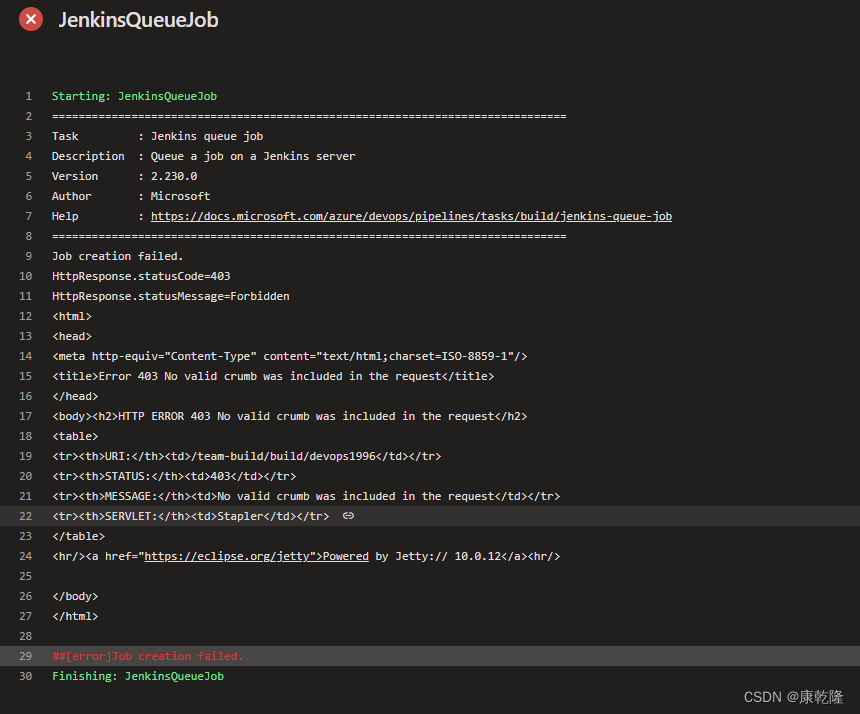This screenshot has height=714, width=860.
Task: Click the 'Version : 2.230.0' line
Action: pyautogui.click(x=125, y=176)
